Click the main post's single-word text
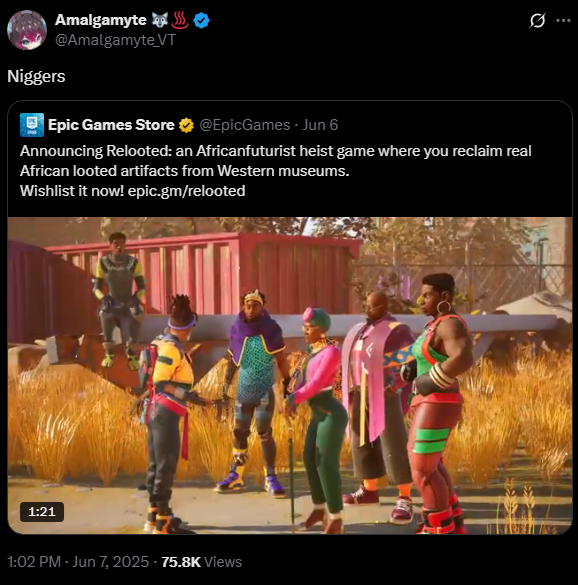Image resolution: width=578 pixels, height=585 pixels. (36, 77)
